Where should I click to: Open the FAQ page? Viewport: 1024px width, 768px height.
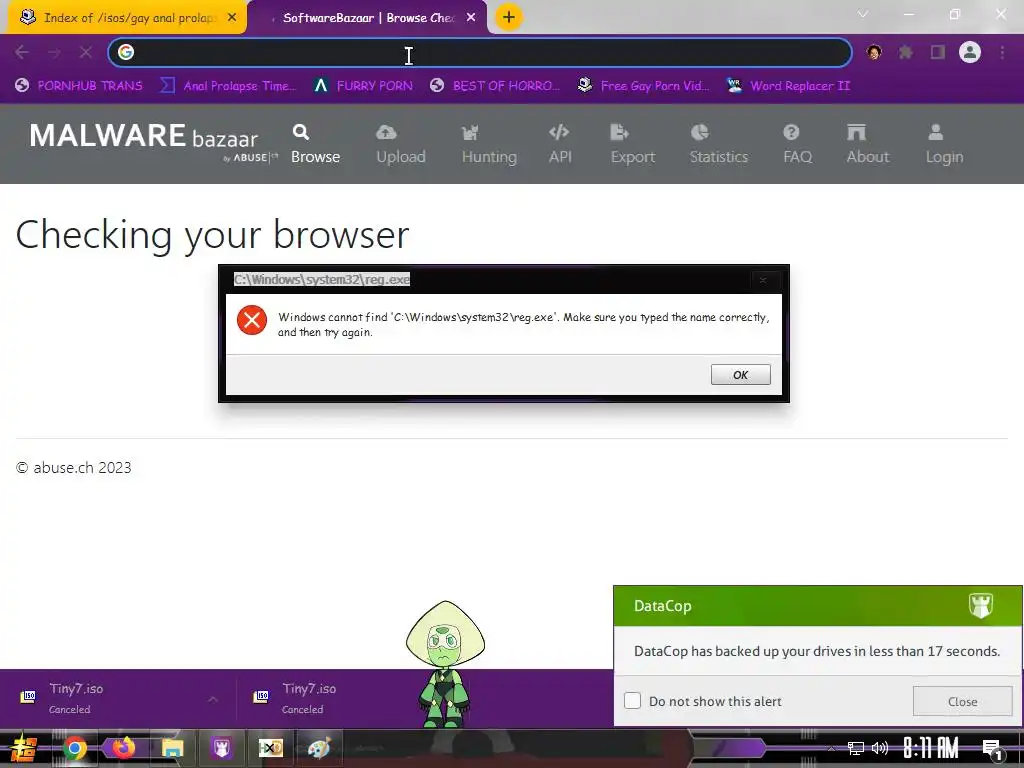(797, 144)
